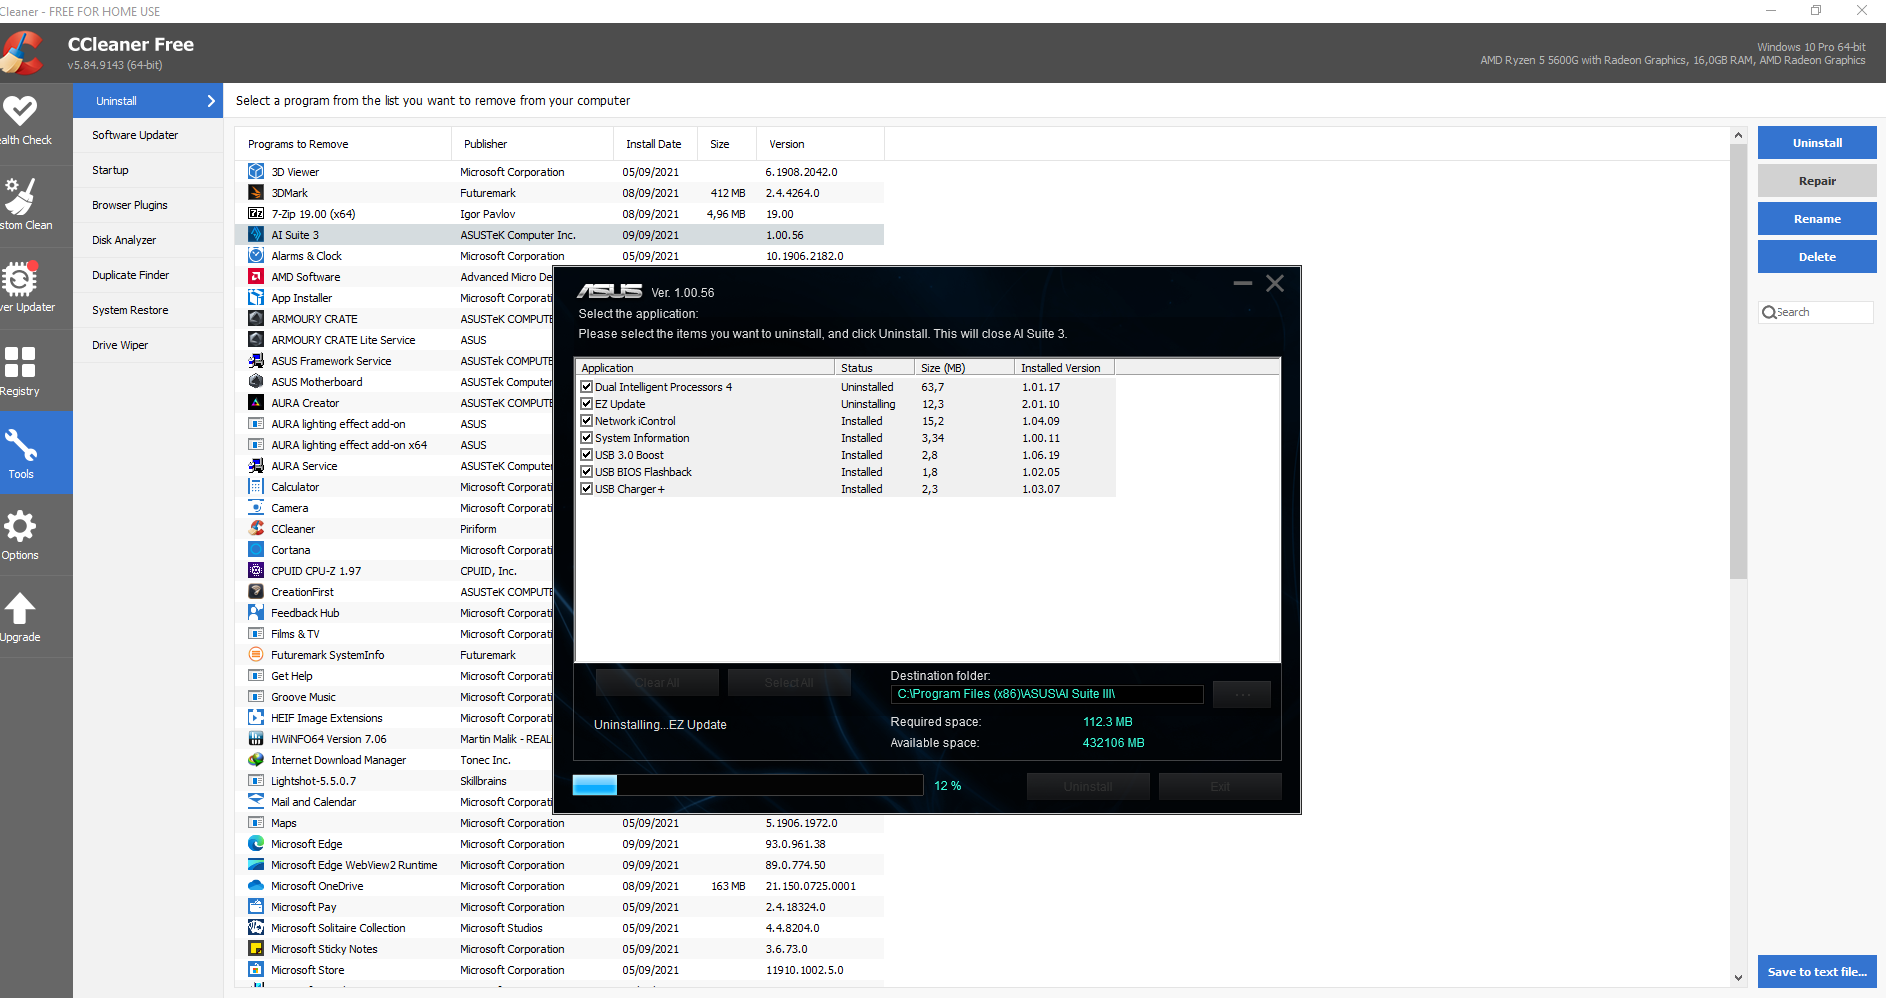Open Custom Clean broom icon

20,196
